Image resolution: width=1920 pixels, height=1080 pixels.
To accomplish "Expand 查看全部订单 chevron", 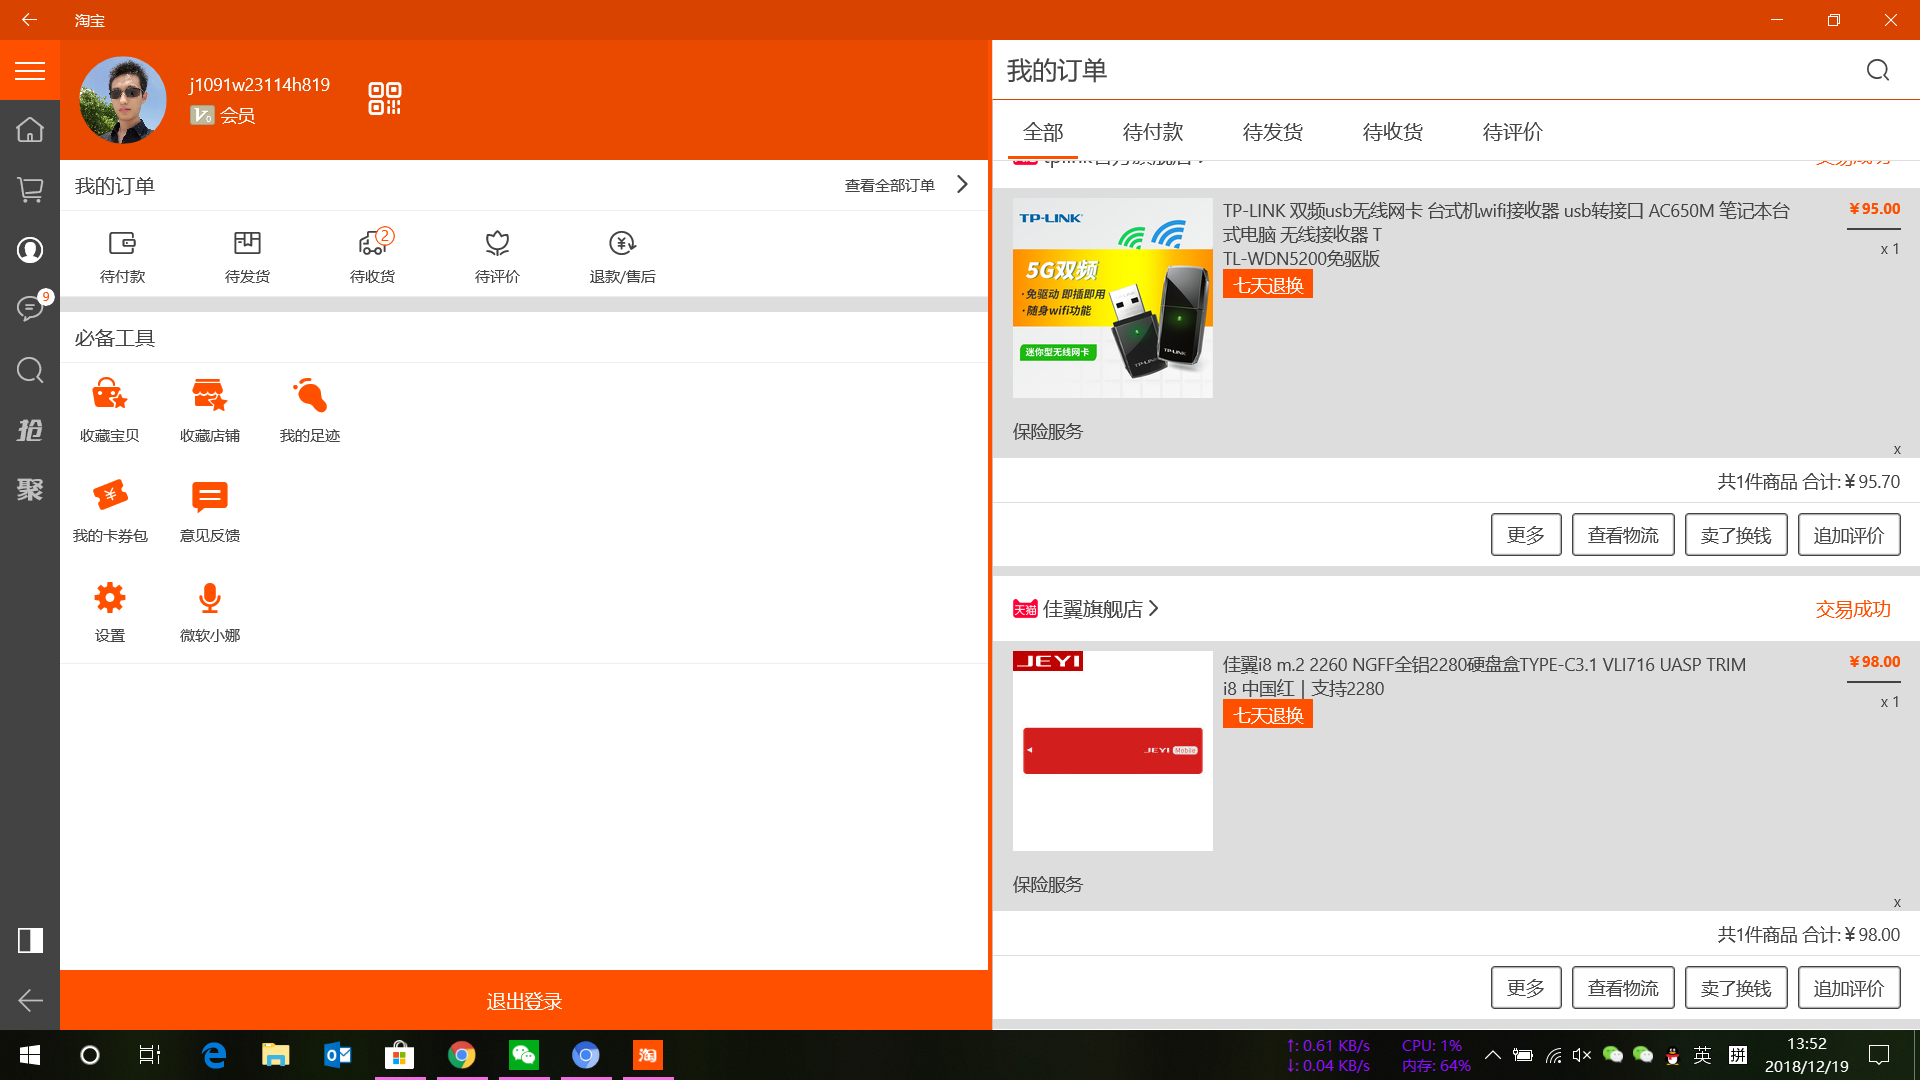I will pos(962,185).
